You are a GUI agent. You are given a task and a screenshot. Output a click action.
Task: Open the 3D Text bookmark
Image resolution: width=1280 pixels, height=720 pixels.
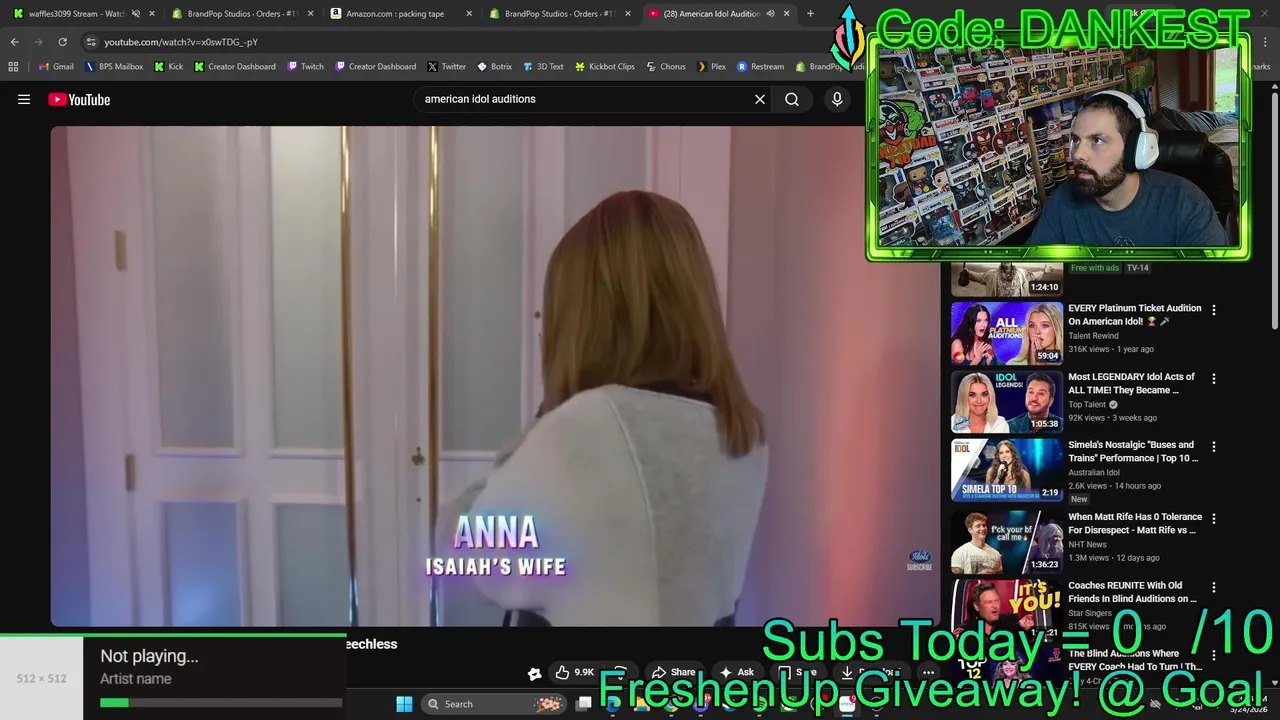543,67
